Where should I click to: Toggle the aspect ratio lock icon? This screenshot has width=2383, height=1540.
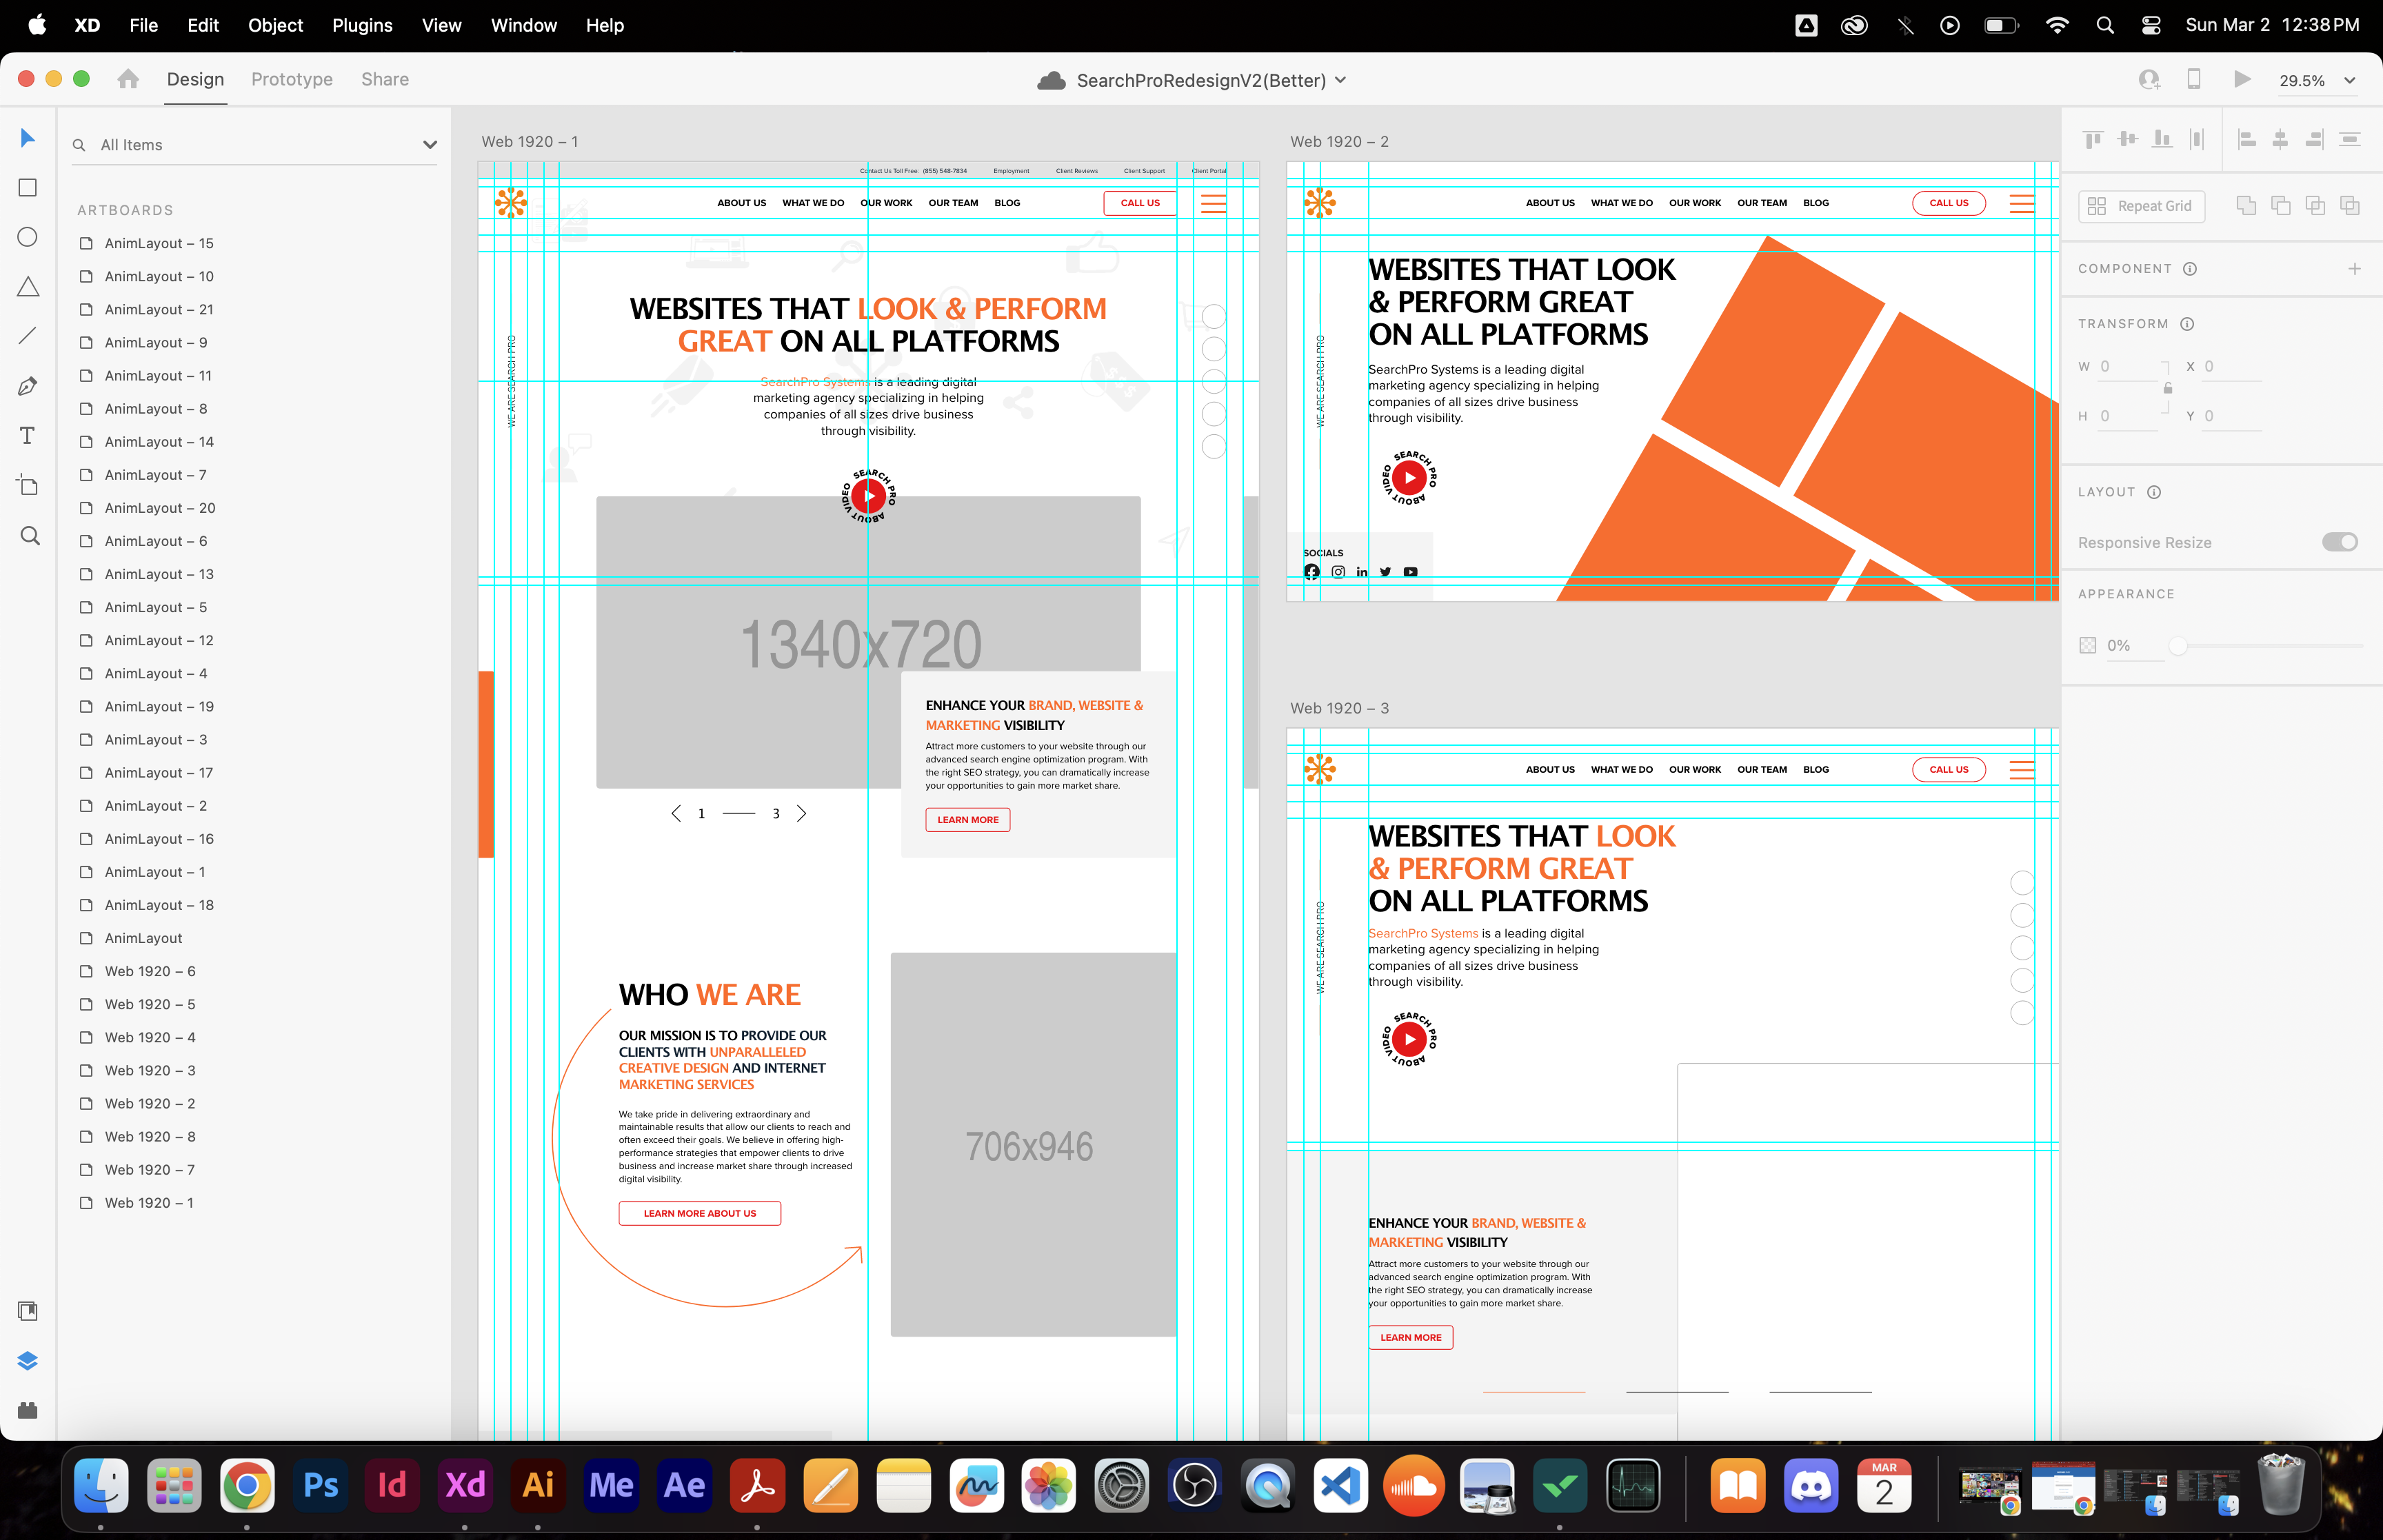tap(2168, 389)
